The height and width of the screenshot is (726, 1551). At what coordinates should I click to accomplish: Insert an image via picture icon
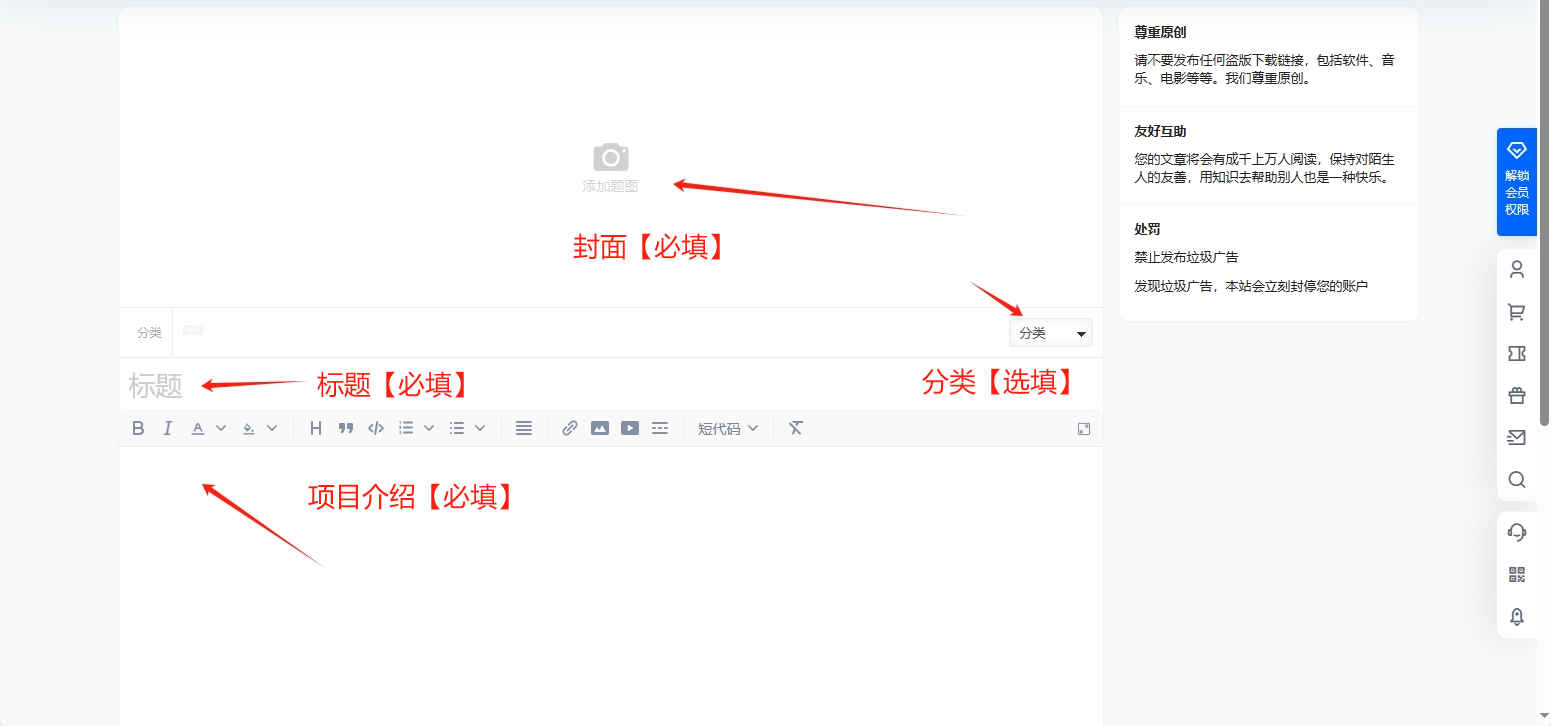[x=600, y=428]
